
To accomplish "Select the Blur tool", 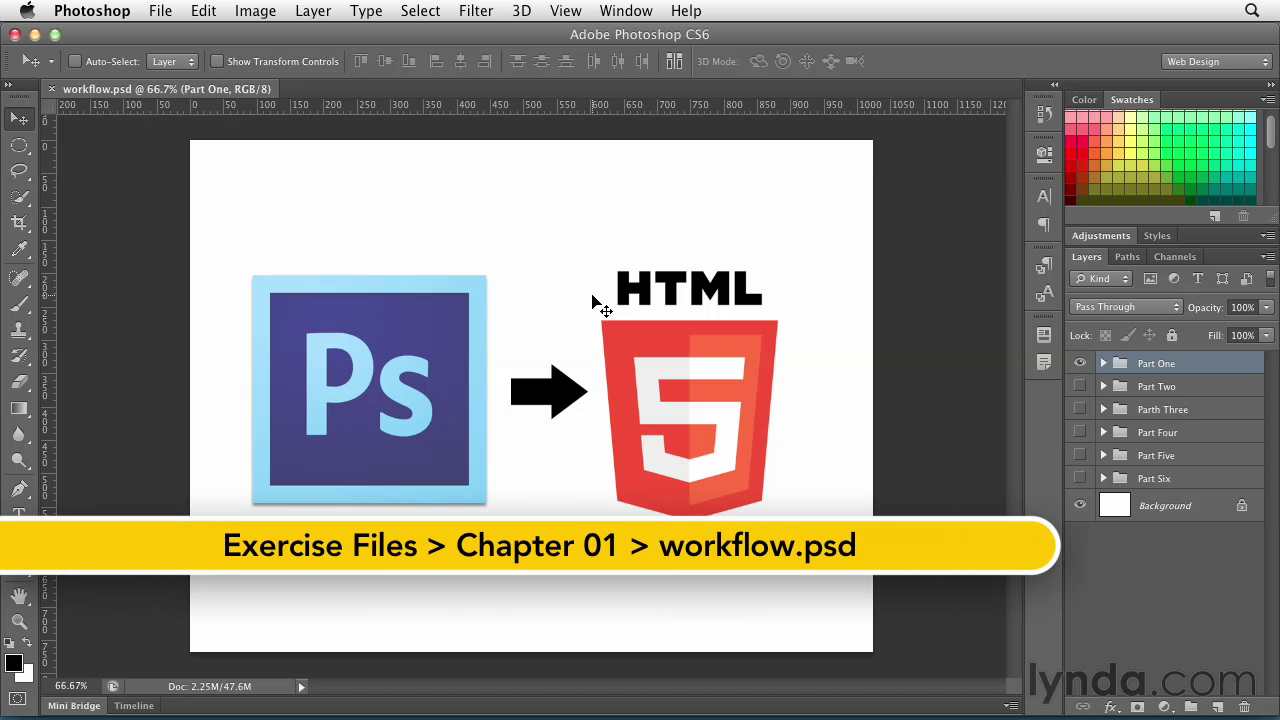I will (19, 434).
